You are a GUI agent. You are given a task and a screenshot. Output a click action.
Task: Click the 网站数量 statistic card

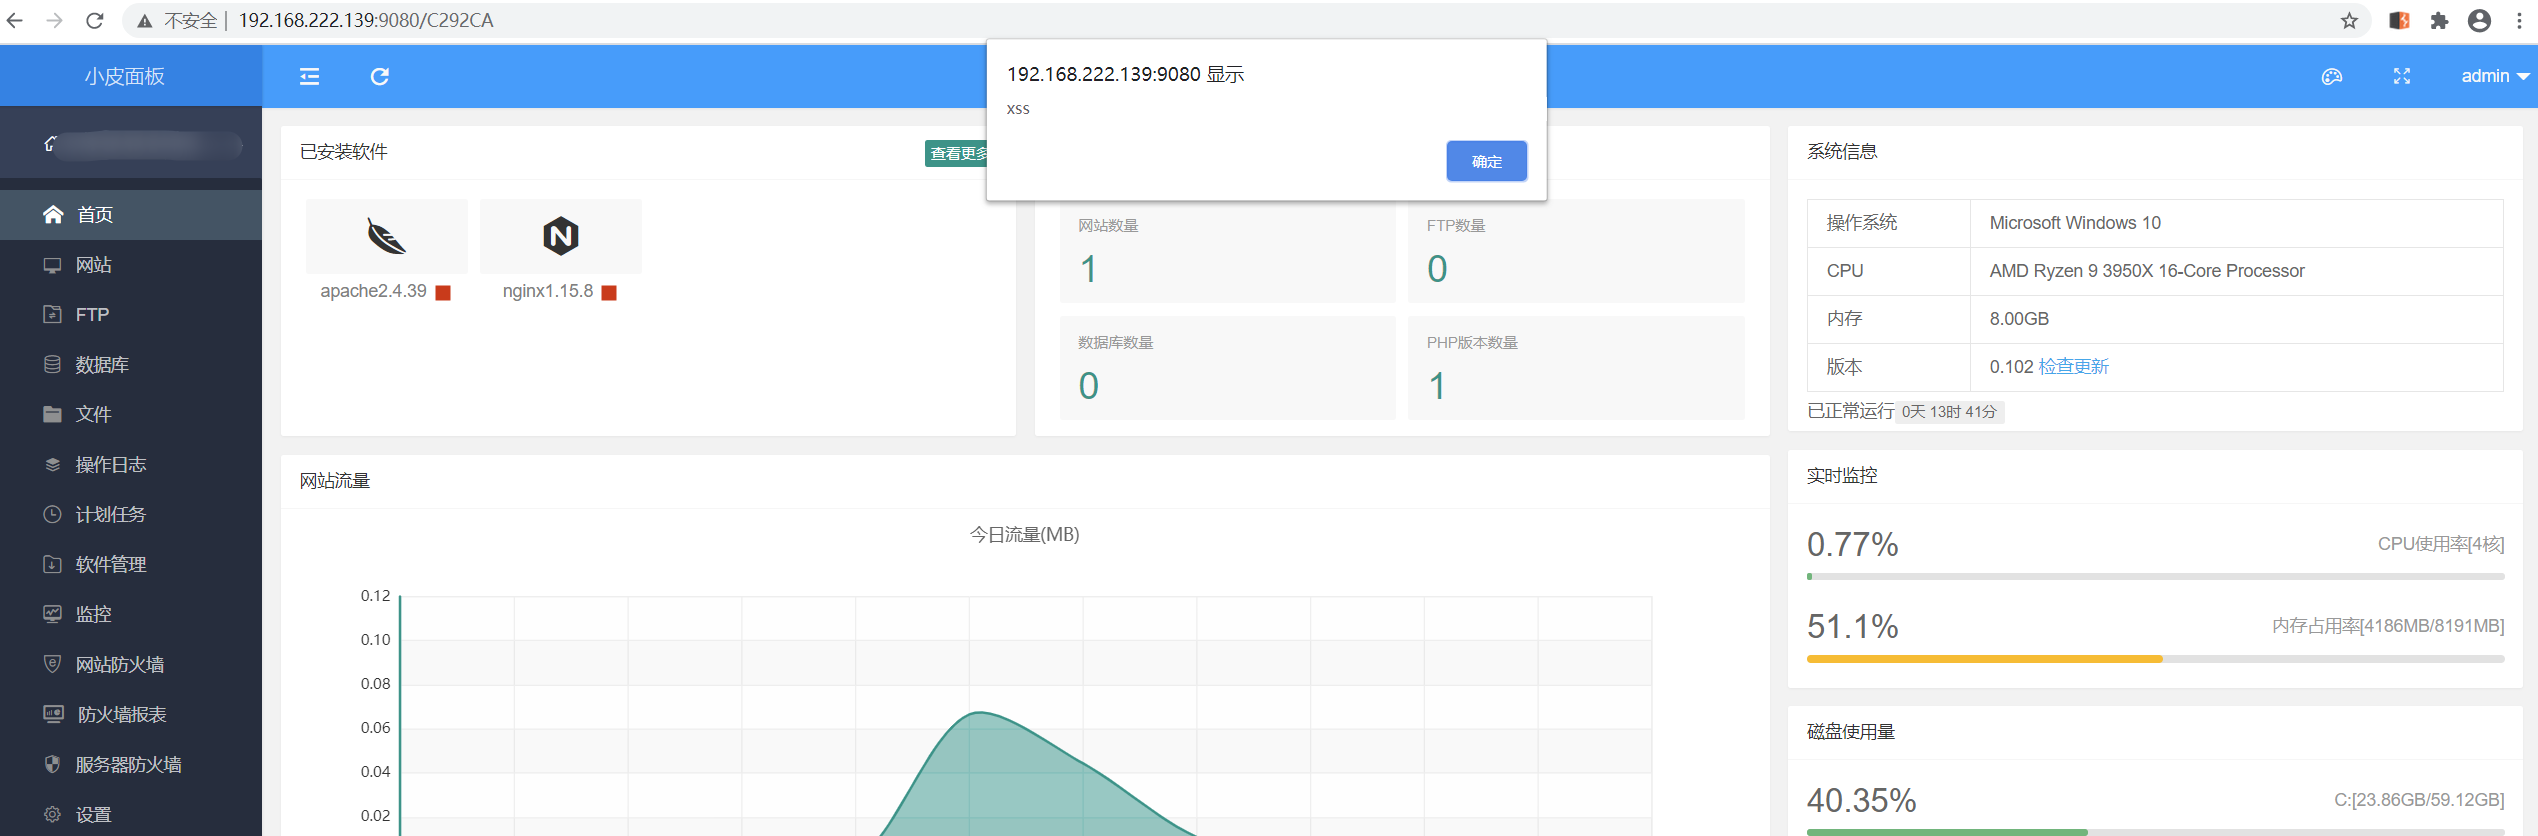[x=1227, y=251]
